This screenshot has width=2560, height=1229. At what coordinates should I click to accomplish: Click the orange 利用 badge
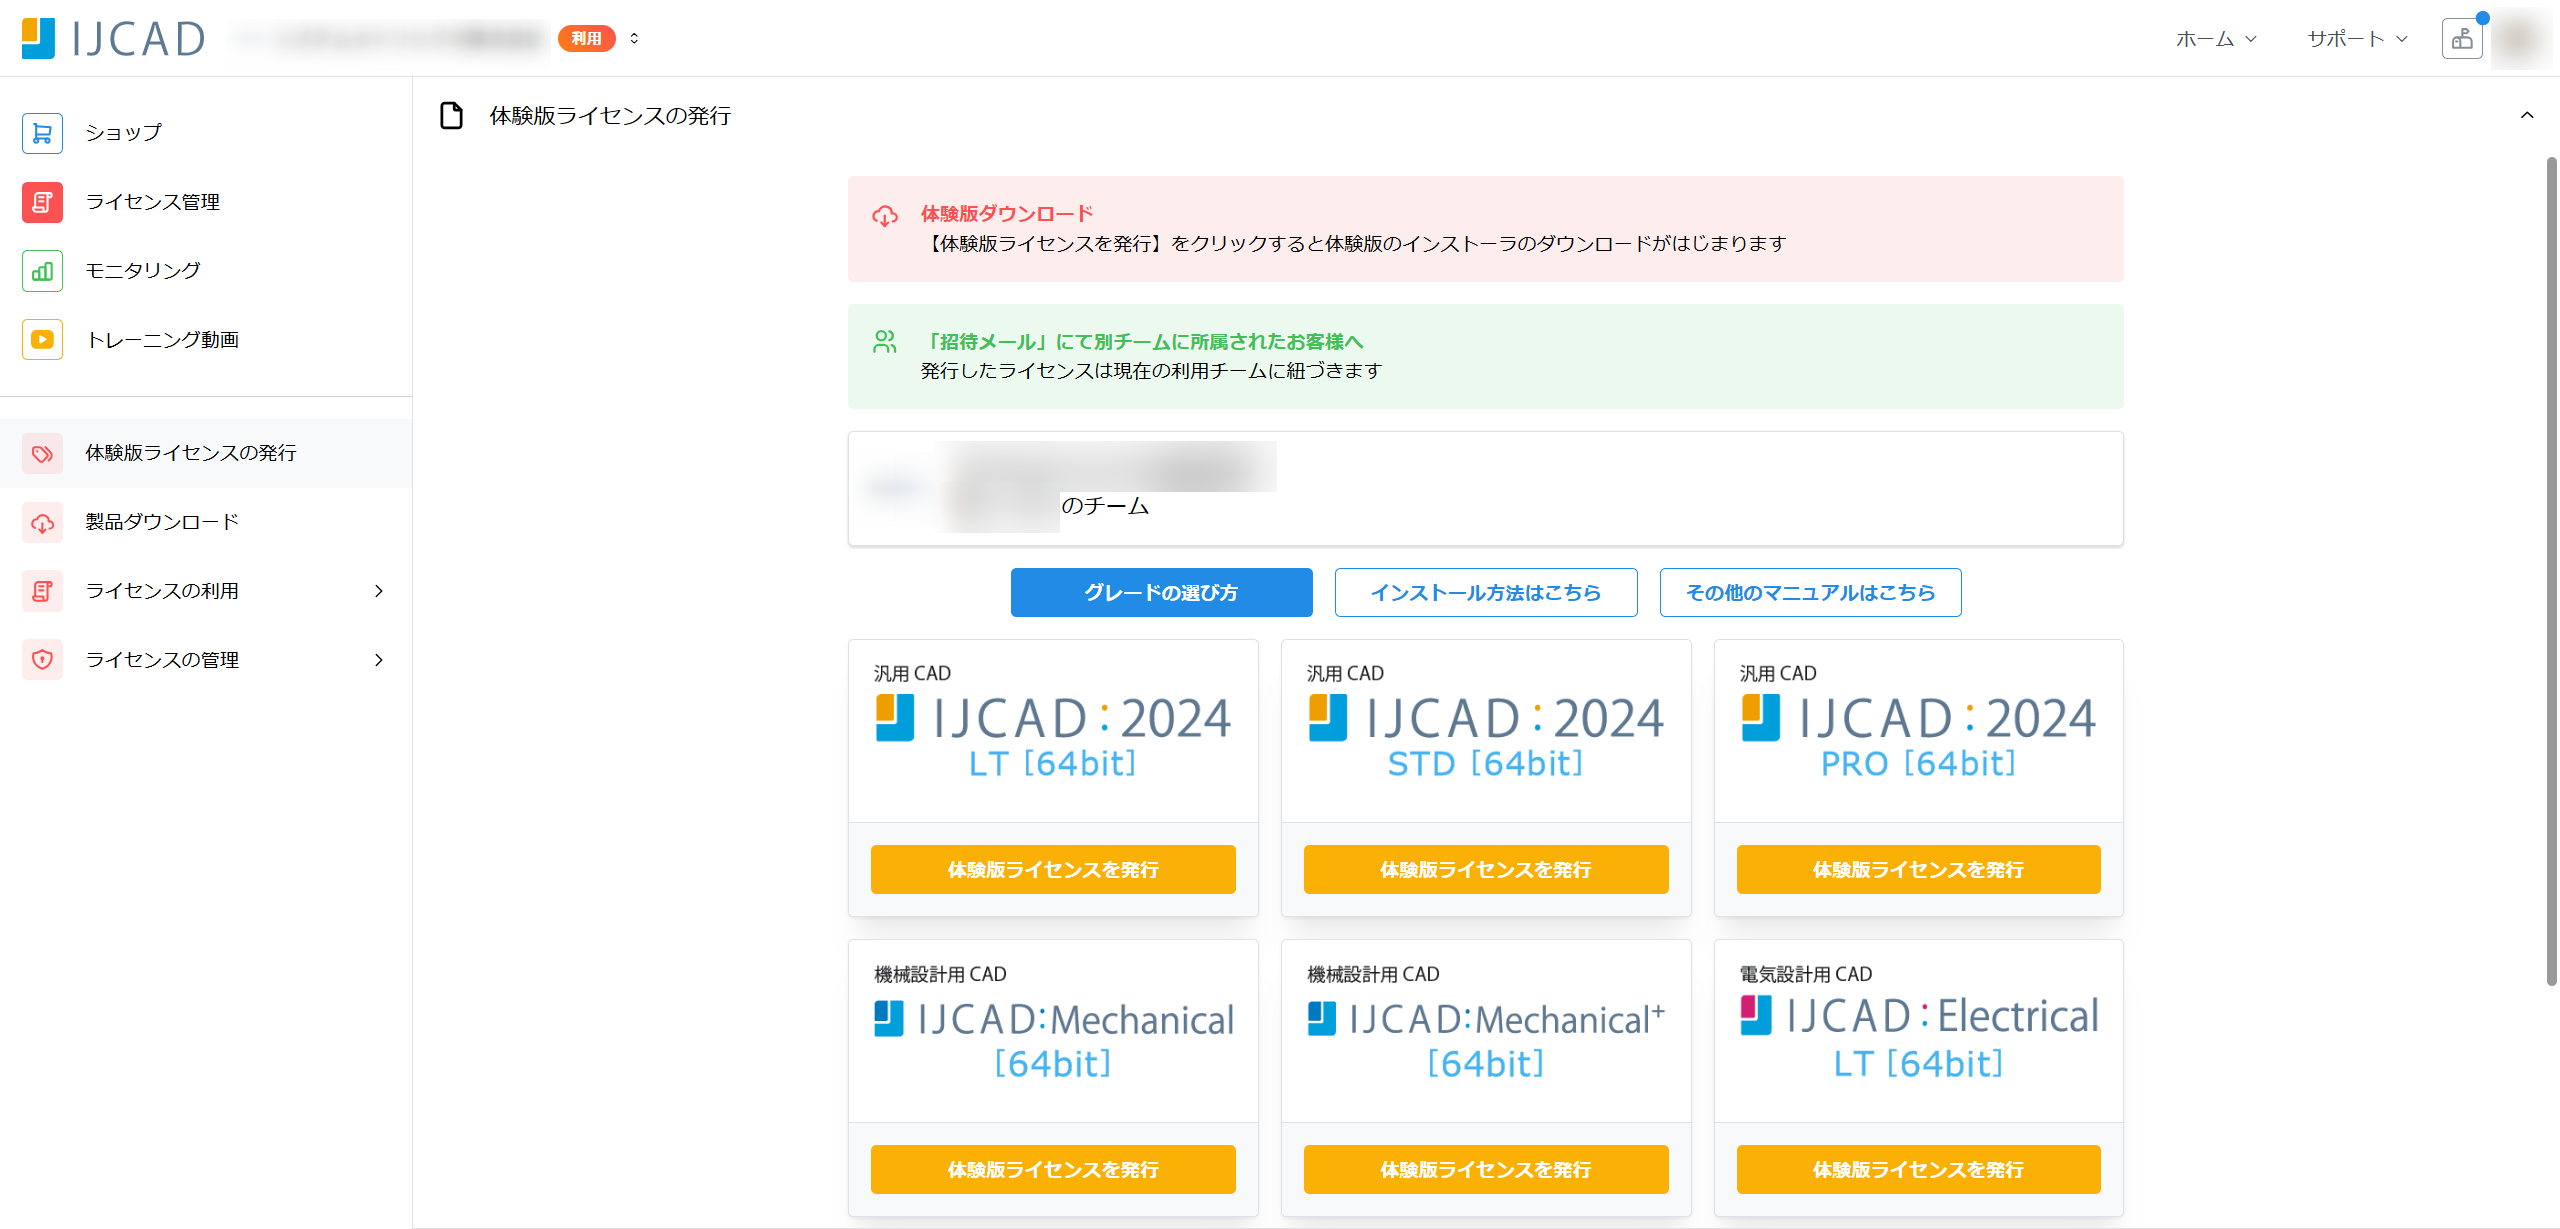click(x=586, y=38)
